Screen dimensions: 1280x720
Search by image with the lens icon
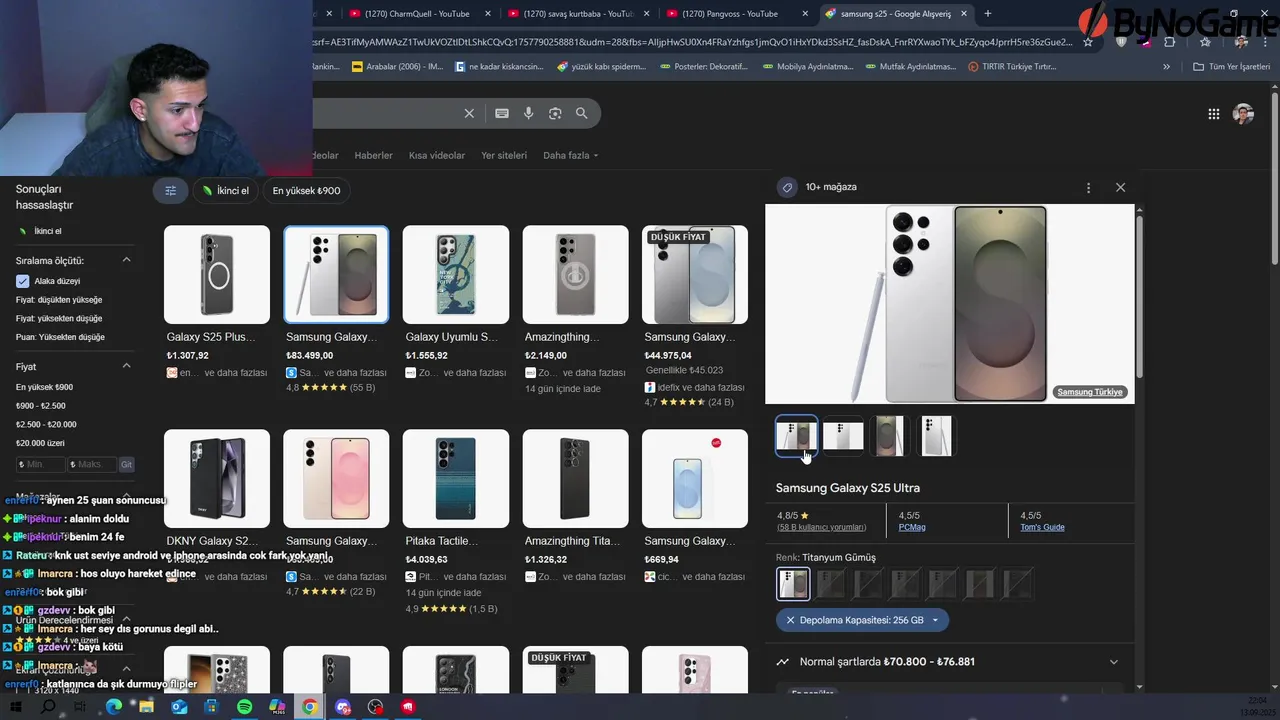555,114
